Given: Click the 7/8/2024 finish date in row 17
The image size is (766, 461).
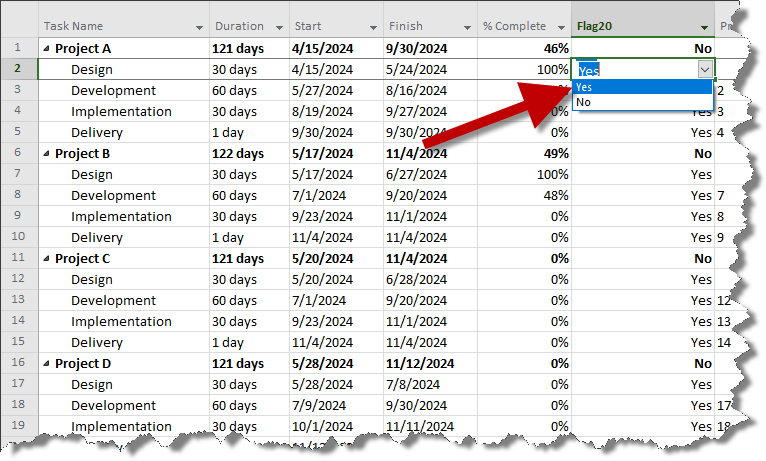Looking at the screenshot, I should 413,385.
